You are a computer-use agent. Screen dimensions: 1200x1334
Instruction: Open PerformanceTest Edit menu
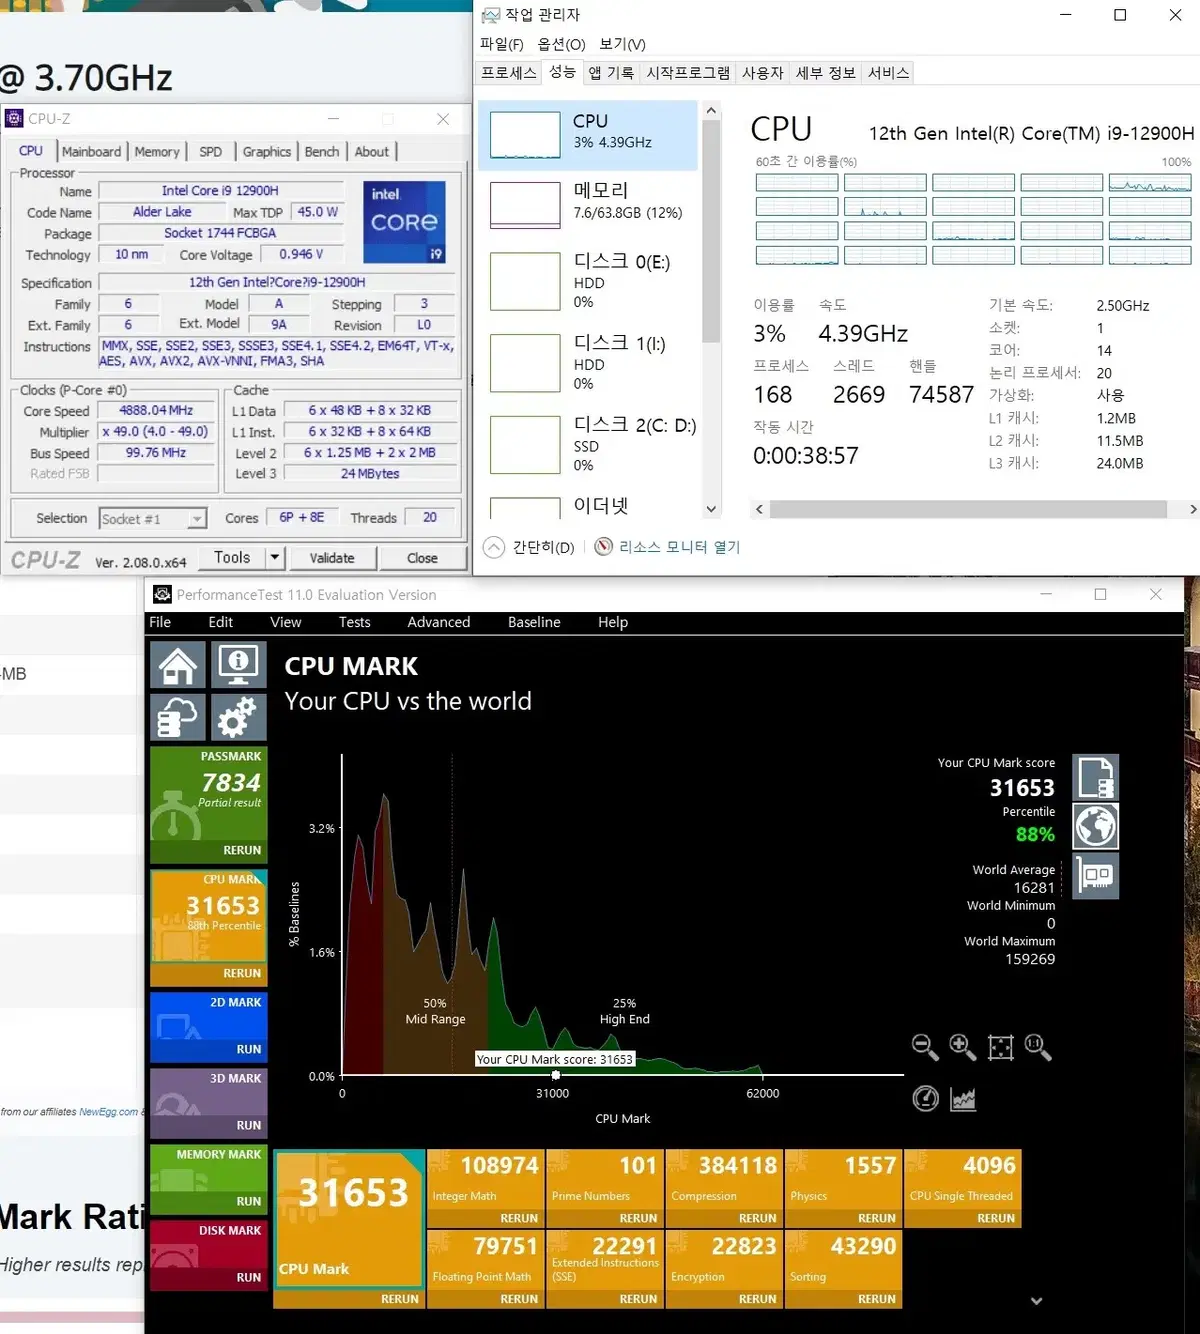(220, 622)
